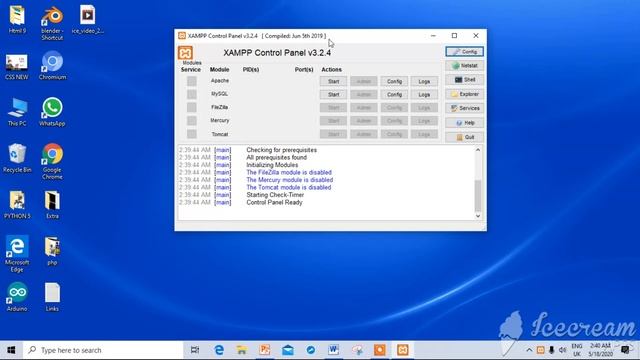Open the notification center icon
This screenshot has width=640, height=360.
[625, 350]
